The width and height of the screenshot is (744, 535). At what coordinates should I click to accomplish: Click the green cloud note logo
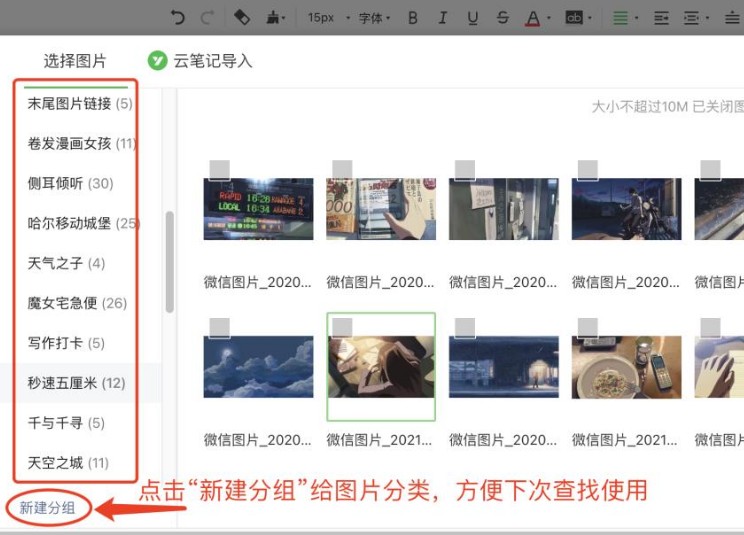[x=158, y=61]
